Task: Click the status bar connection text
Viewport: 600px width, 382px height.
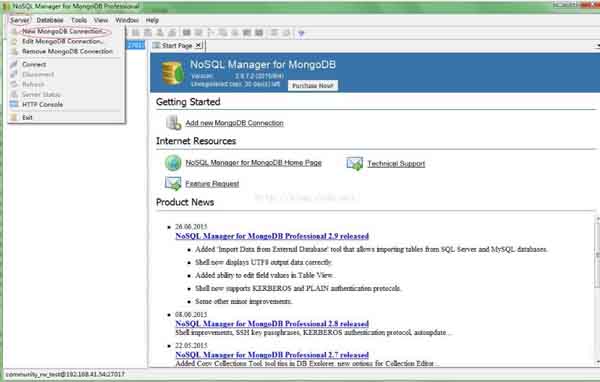Action: click(x=65, y=374)
